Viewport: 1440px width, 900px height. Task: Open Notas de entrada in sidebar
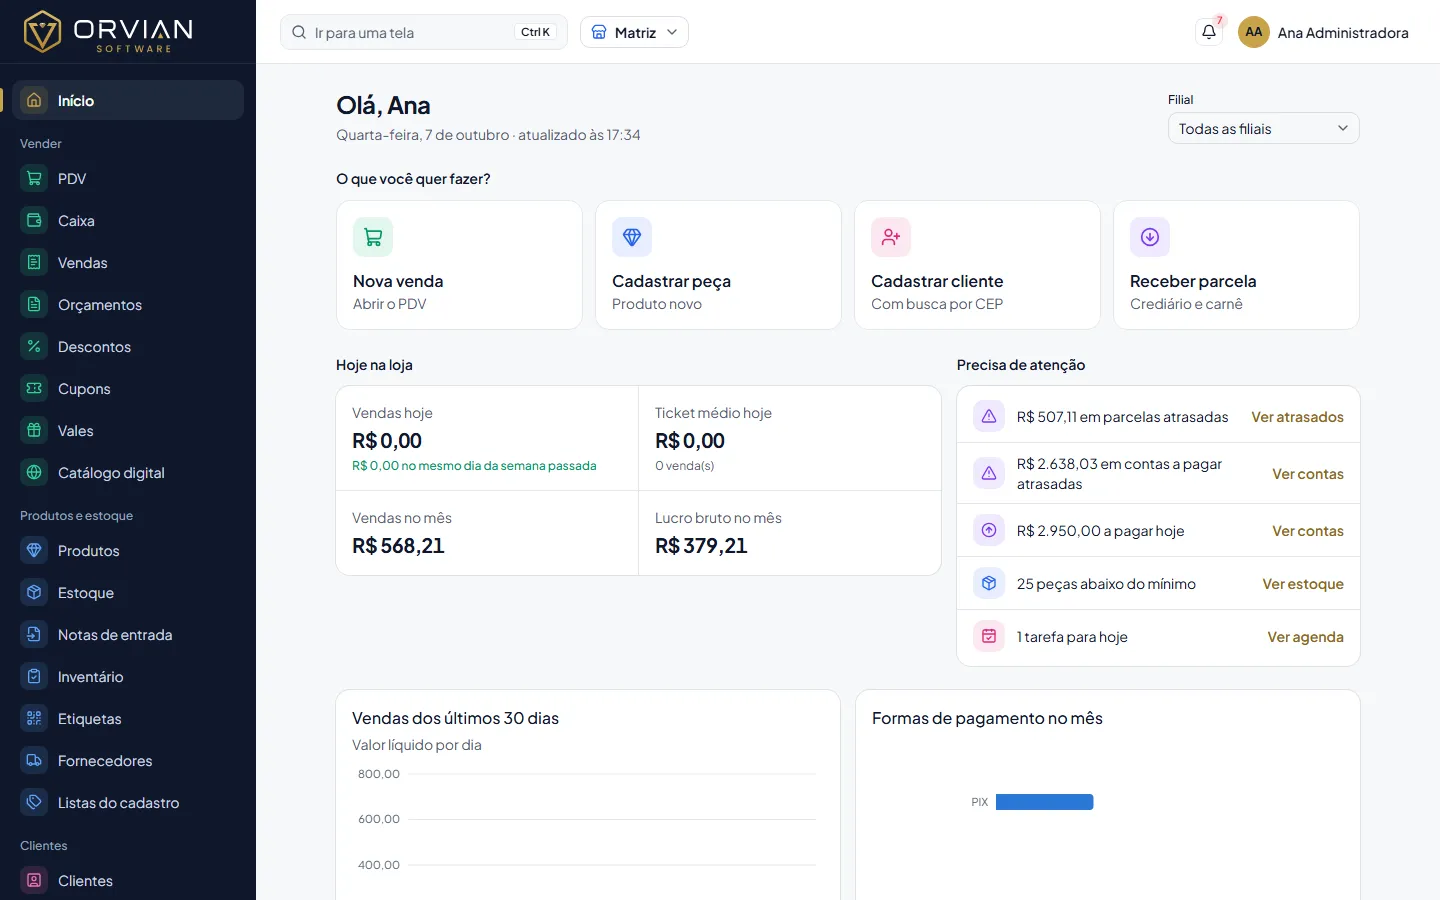point(128,634)
